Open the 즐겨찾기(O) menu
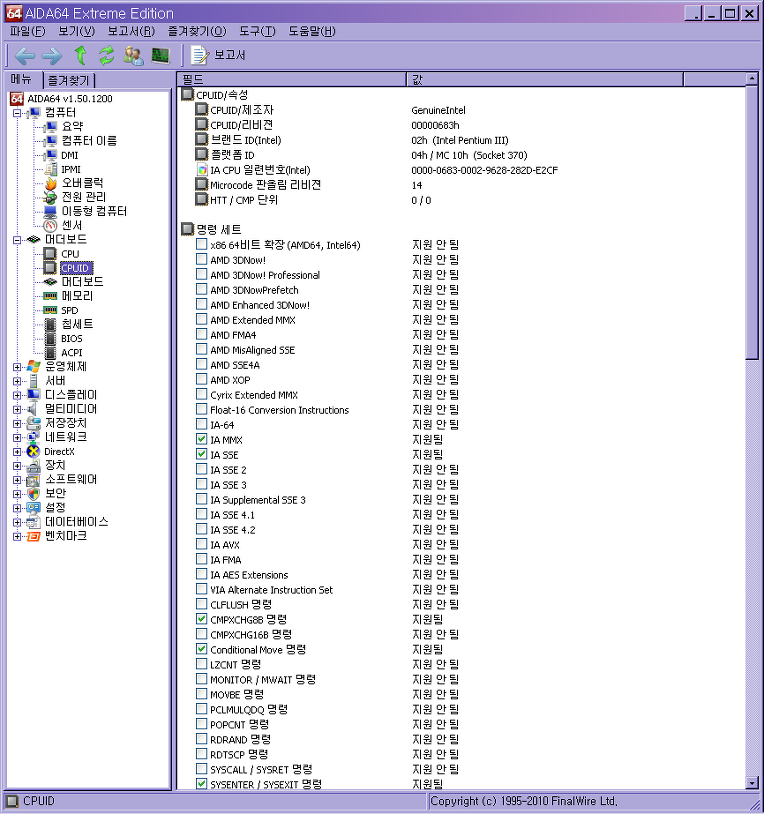The height and width of the screenshot is (814, 764). [197, 31]
